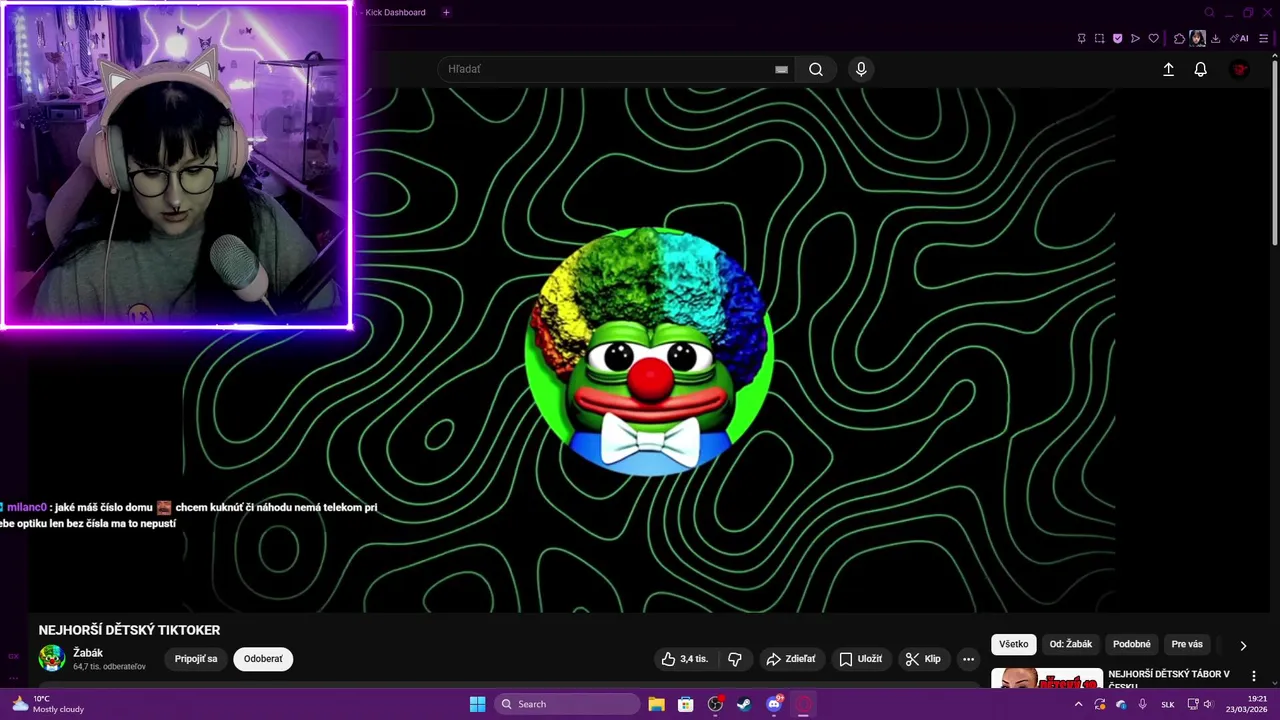1280x720 pixels.
Task: Click the SLK keyboard language indicator
Action: (1167, 704)
